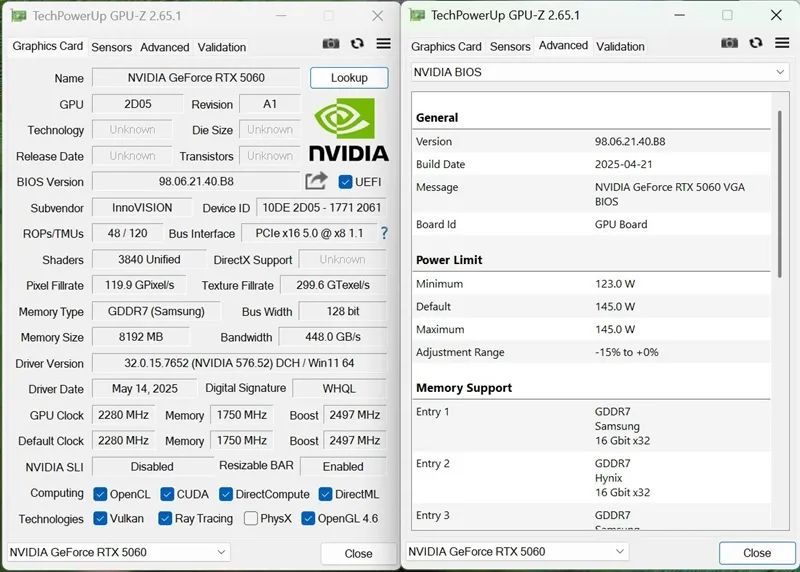Click the Bus Interface question mark help
The width and height of the screenshot is (800, 572).
click(x=384, y=233)
